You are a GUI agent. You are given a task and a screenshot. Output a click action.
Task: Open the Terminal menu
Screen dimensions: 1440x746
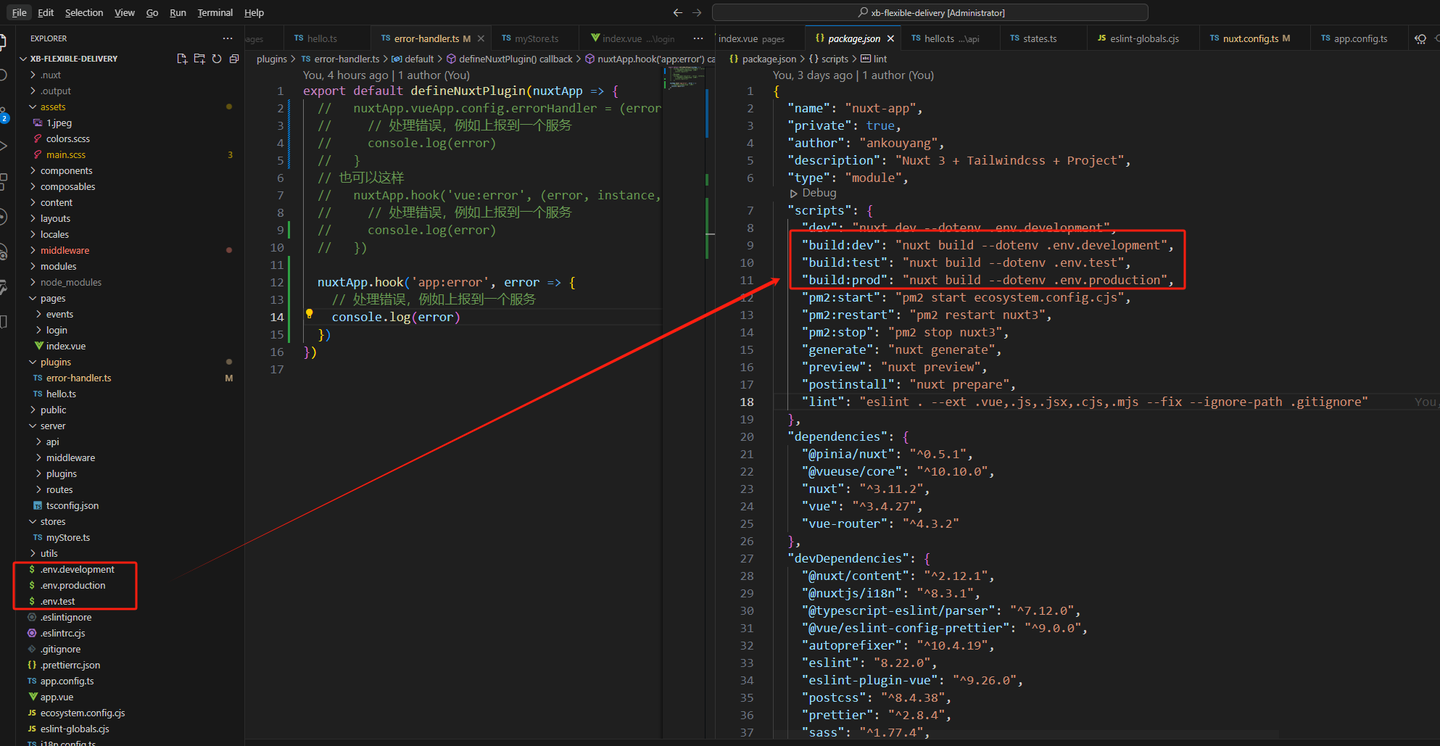pos(214,13)
